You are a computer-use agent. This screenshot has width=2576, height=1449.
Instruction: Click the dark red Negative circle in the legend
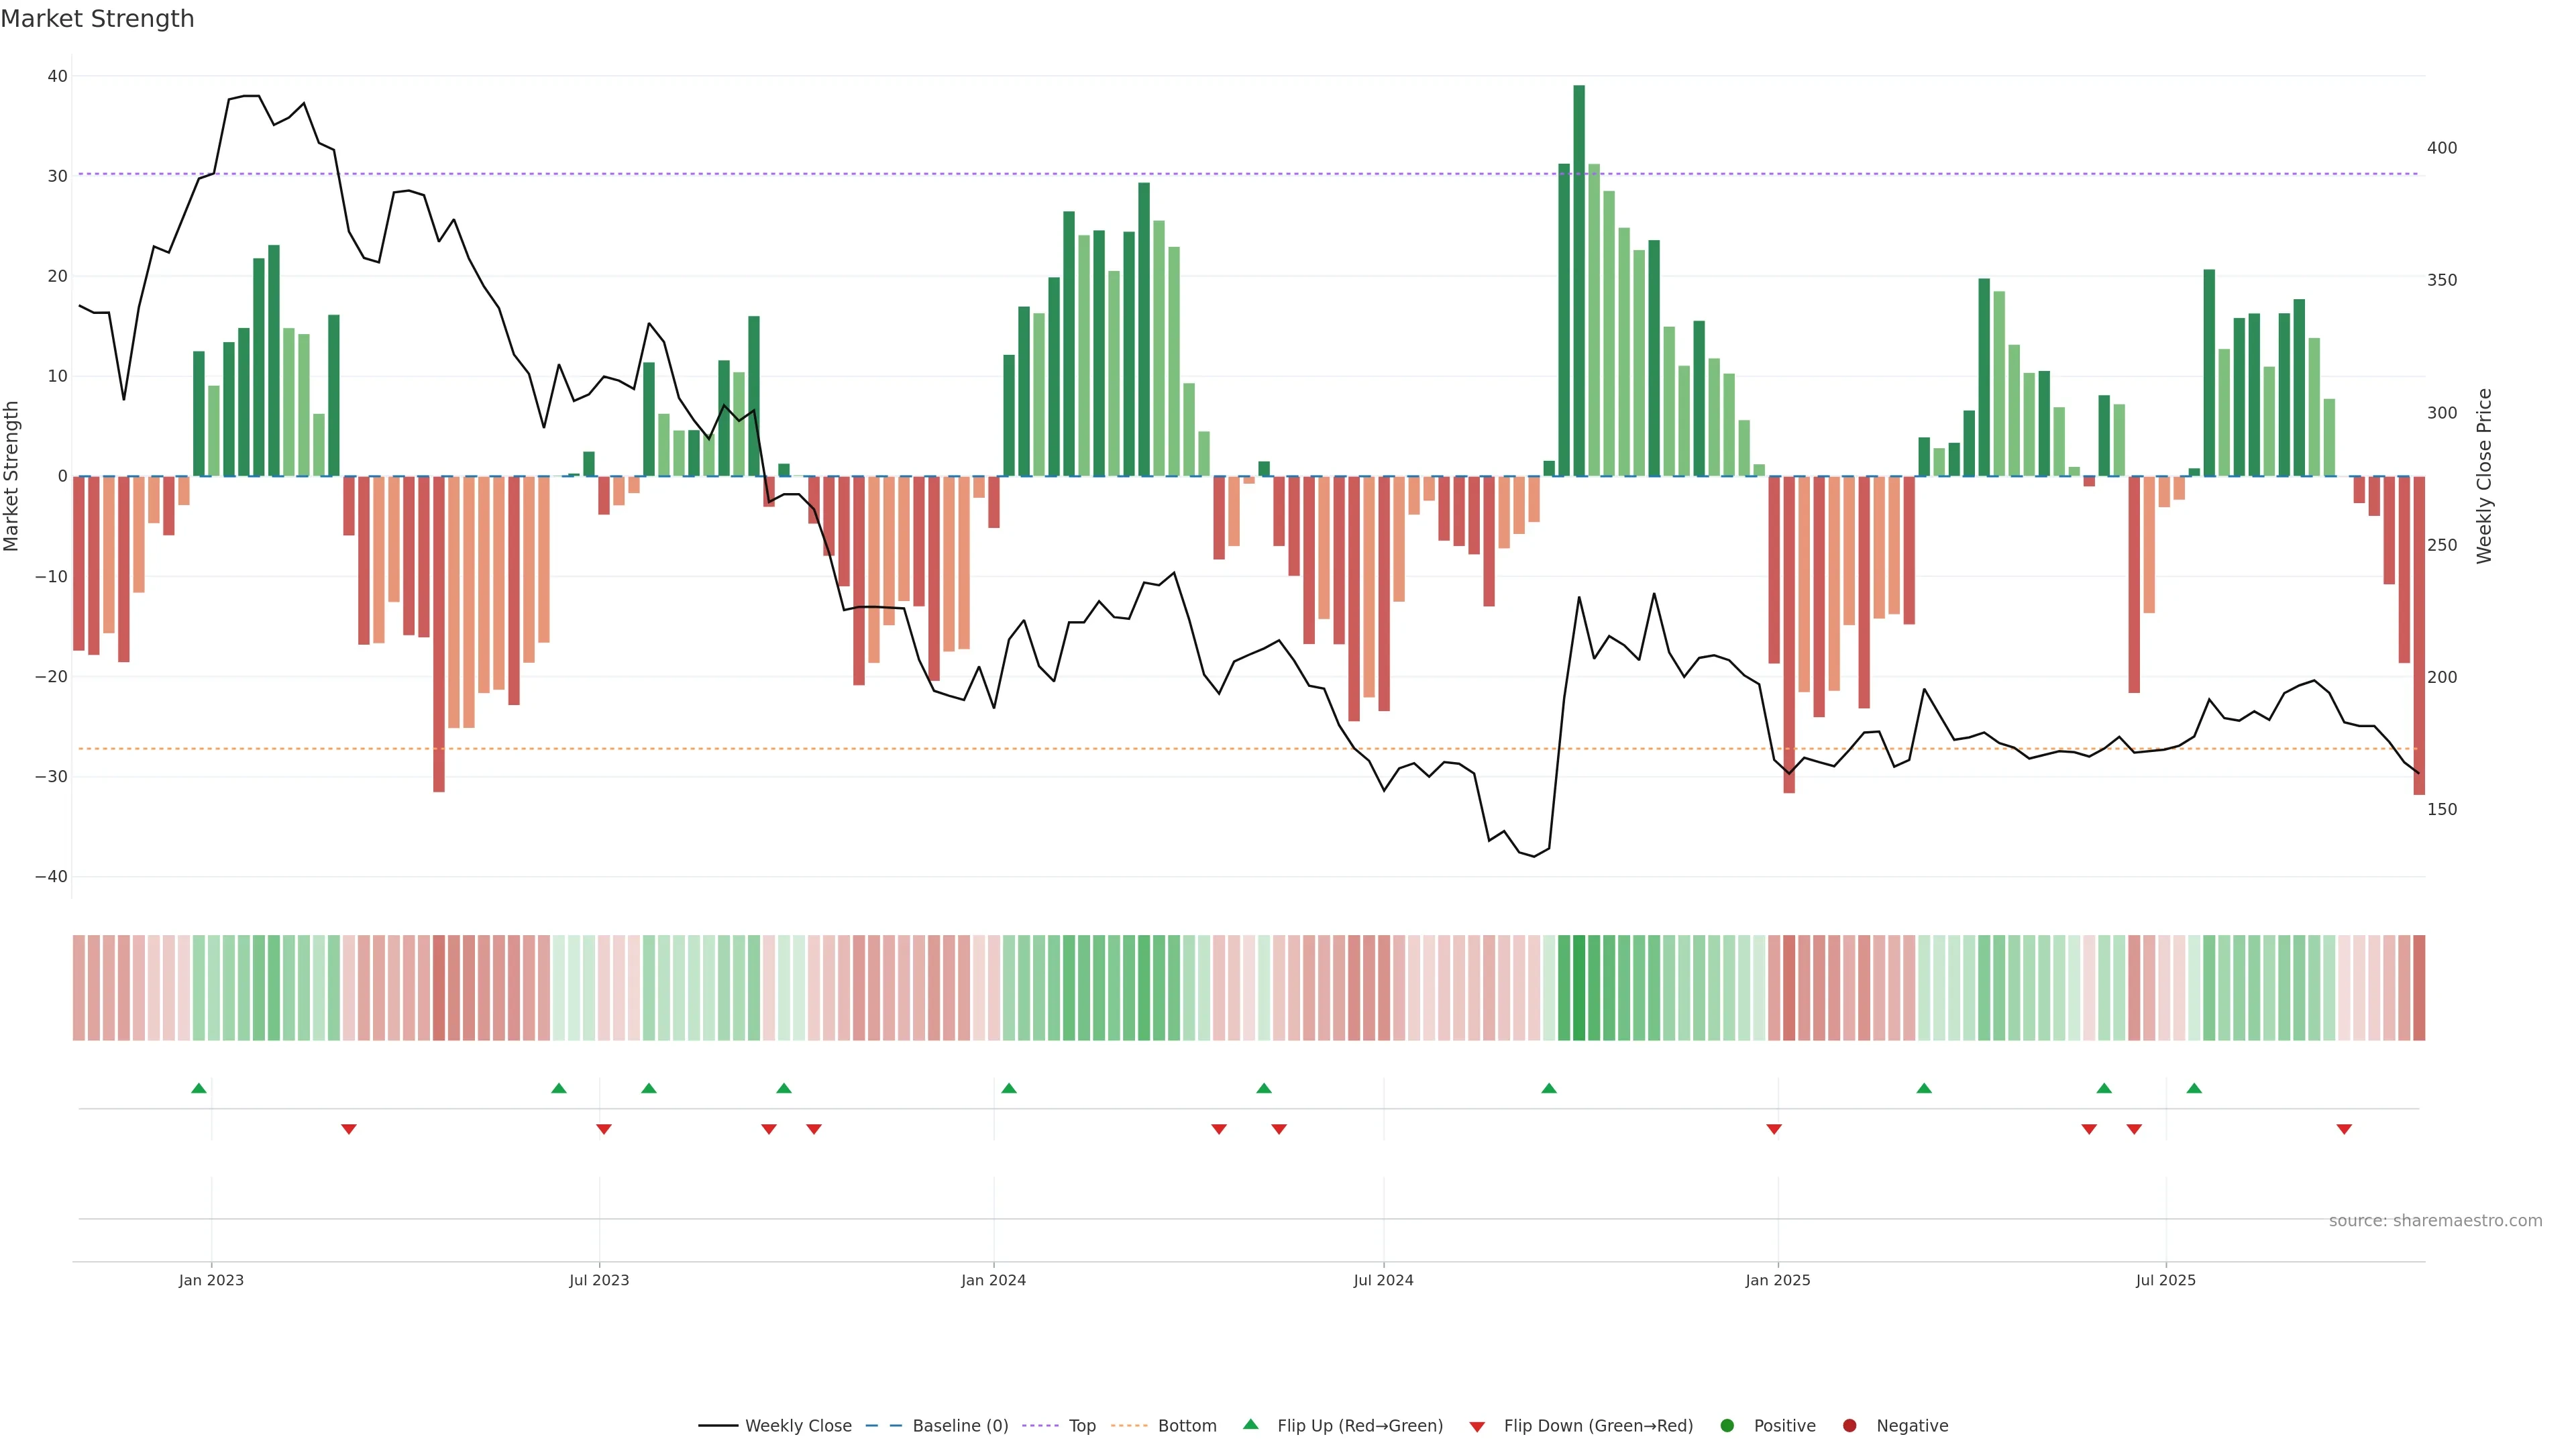pyautogui.click(x=1849, y=1426)
